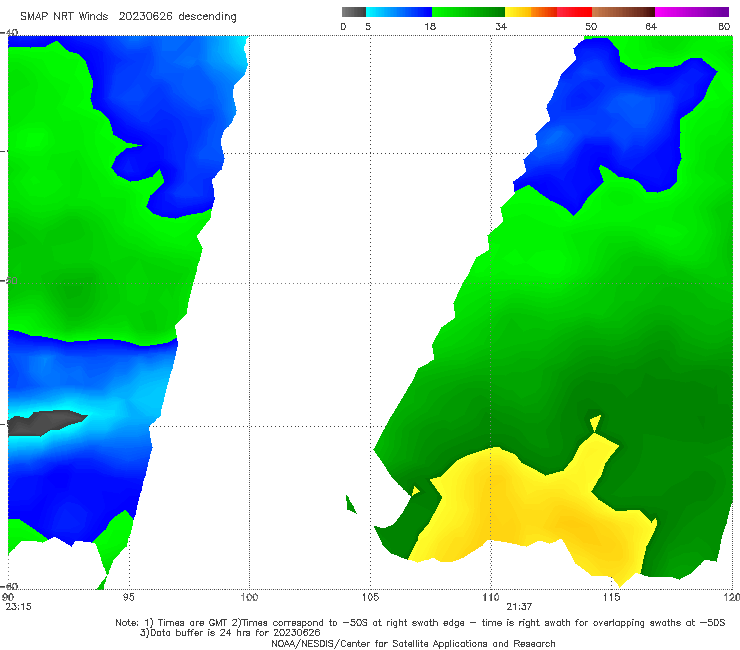Click the green segment of the wind color bar
Screen dimensions: 740x650
[x=468, y=12]
